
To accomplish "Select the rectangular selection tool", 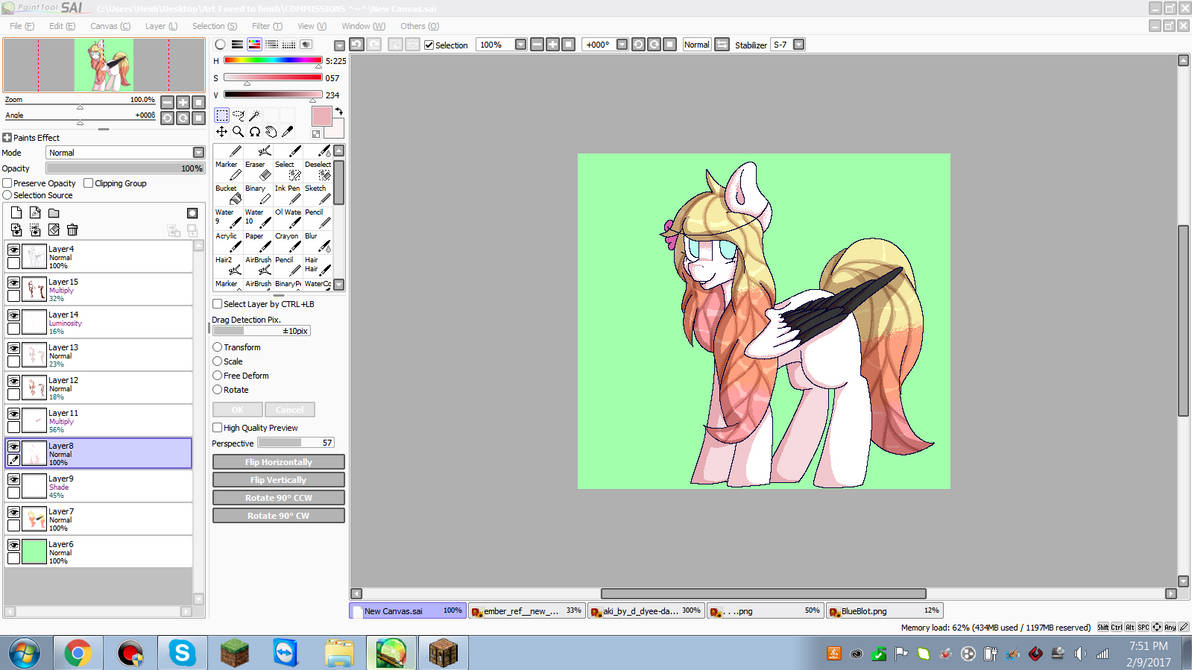I will click(222, 115).
